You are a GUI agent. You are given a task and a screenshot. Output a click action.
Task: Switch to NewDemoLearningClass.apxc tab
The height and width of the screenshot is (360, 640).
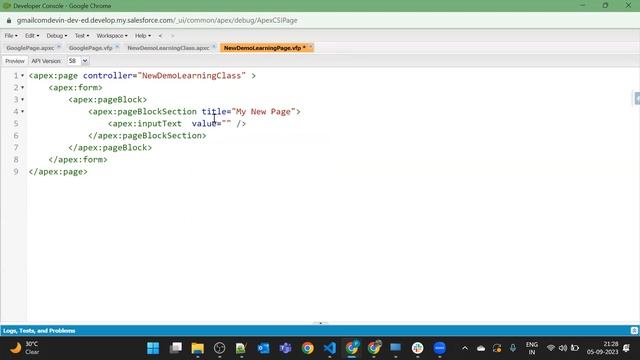[x=168, y=48]
